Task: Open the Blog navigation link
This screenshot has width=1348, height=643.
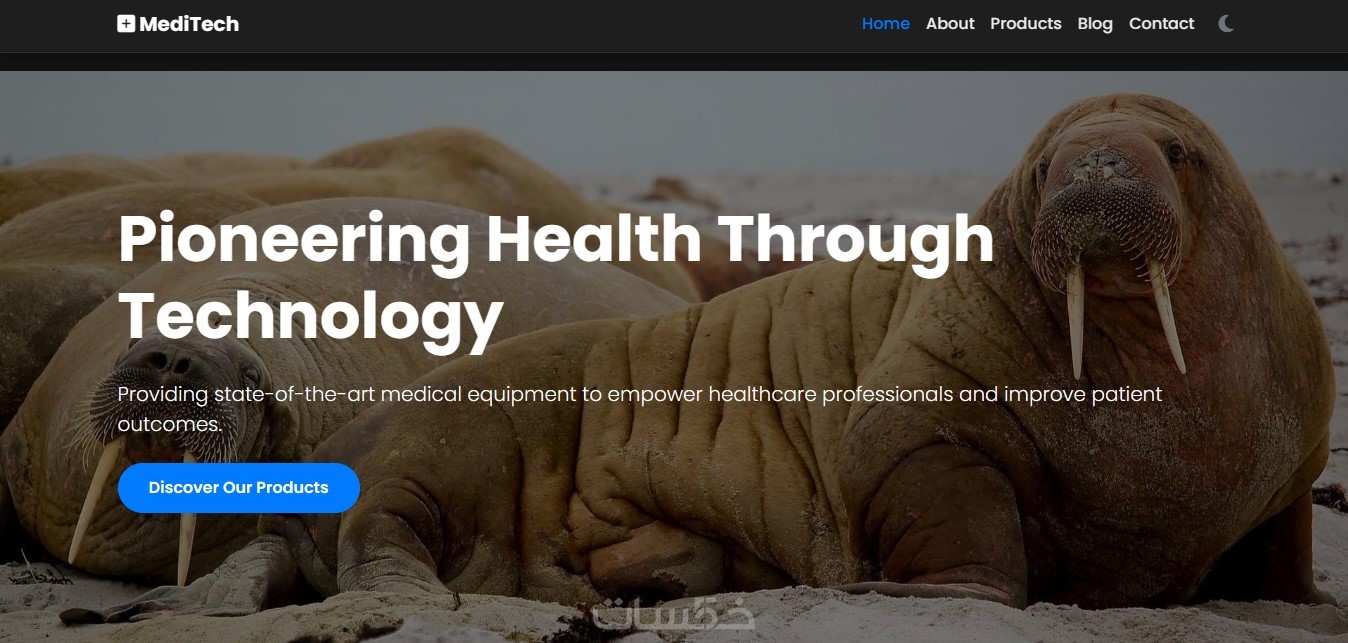Action: [1095, 24]
